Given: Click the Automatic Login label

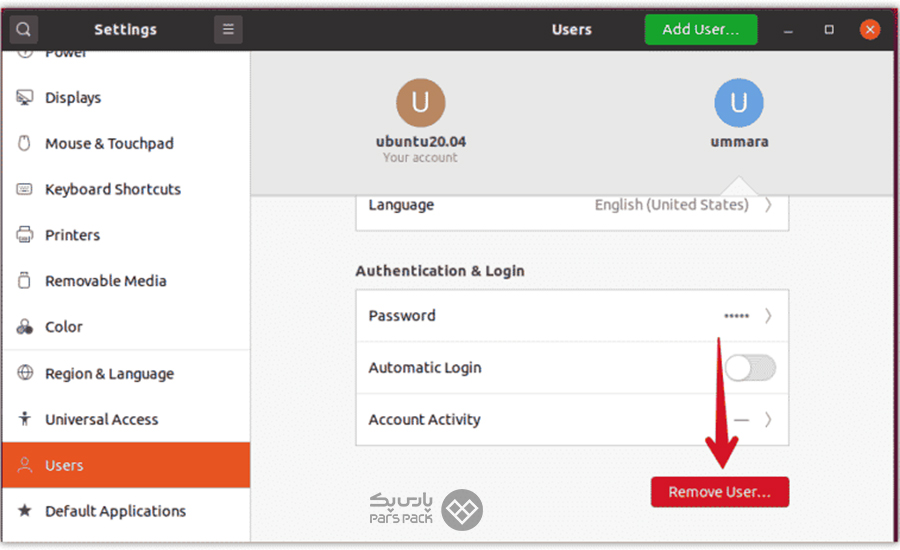Looking at the screenshot, I should click(x=425, y=367).
